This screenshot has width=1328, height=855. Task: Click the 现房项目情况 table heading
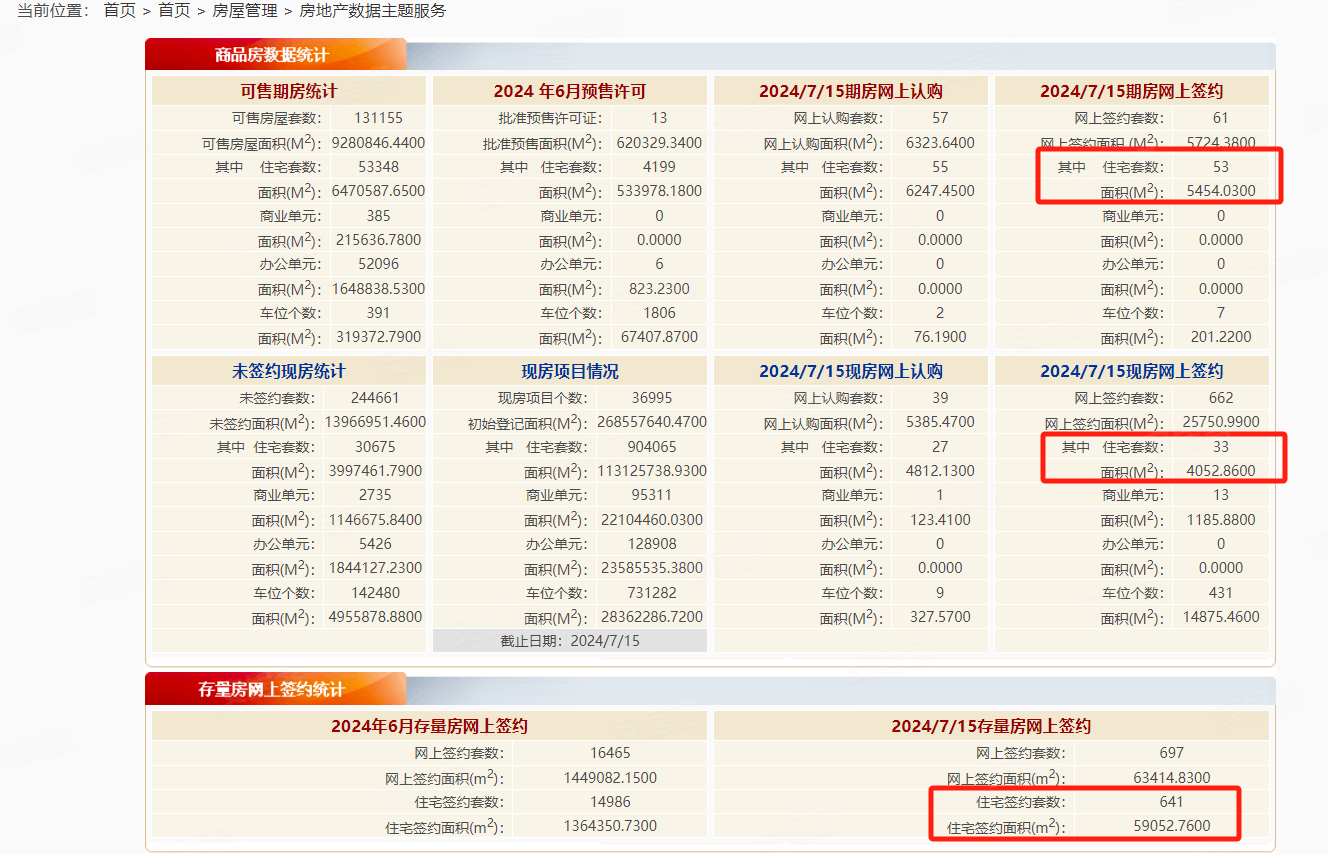coord(569,371)
